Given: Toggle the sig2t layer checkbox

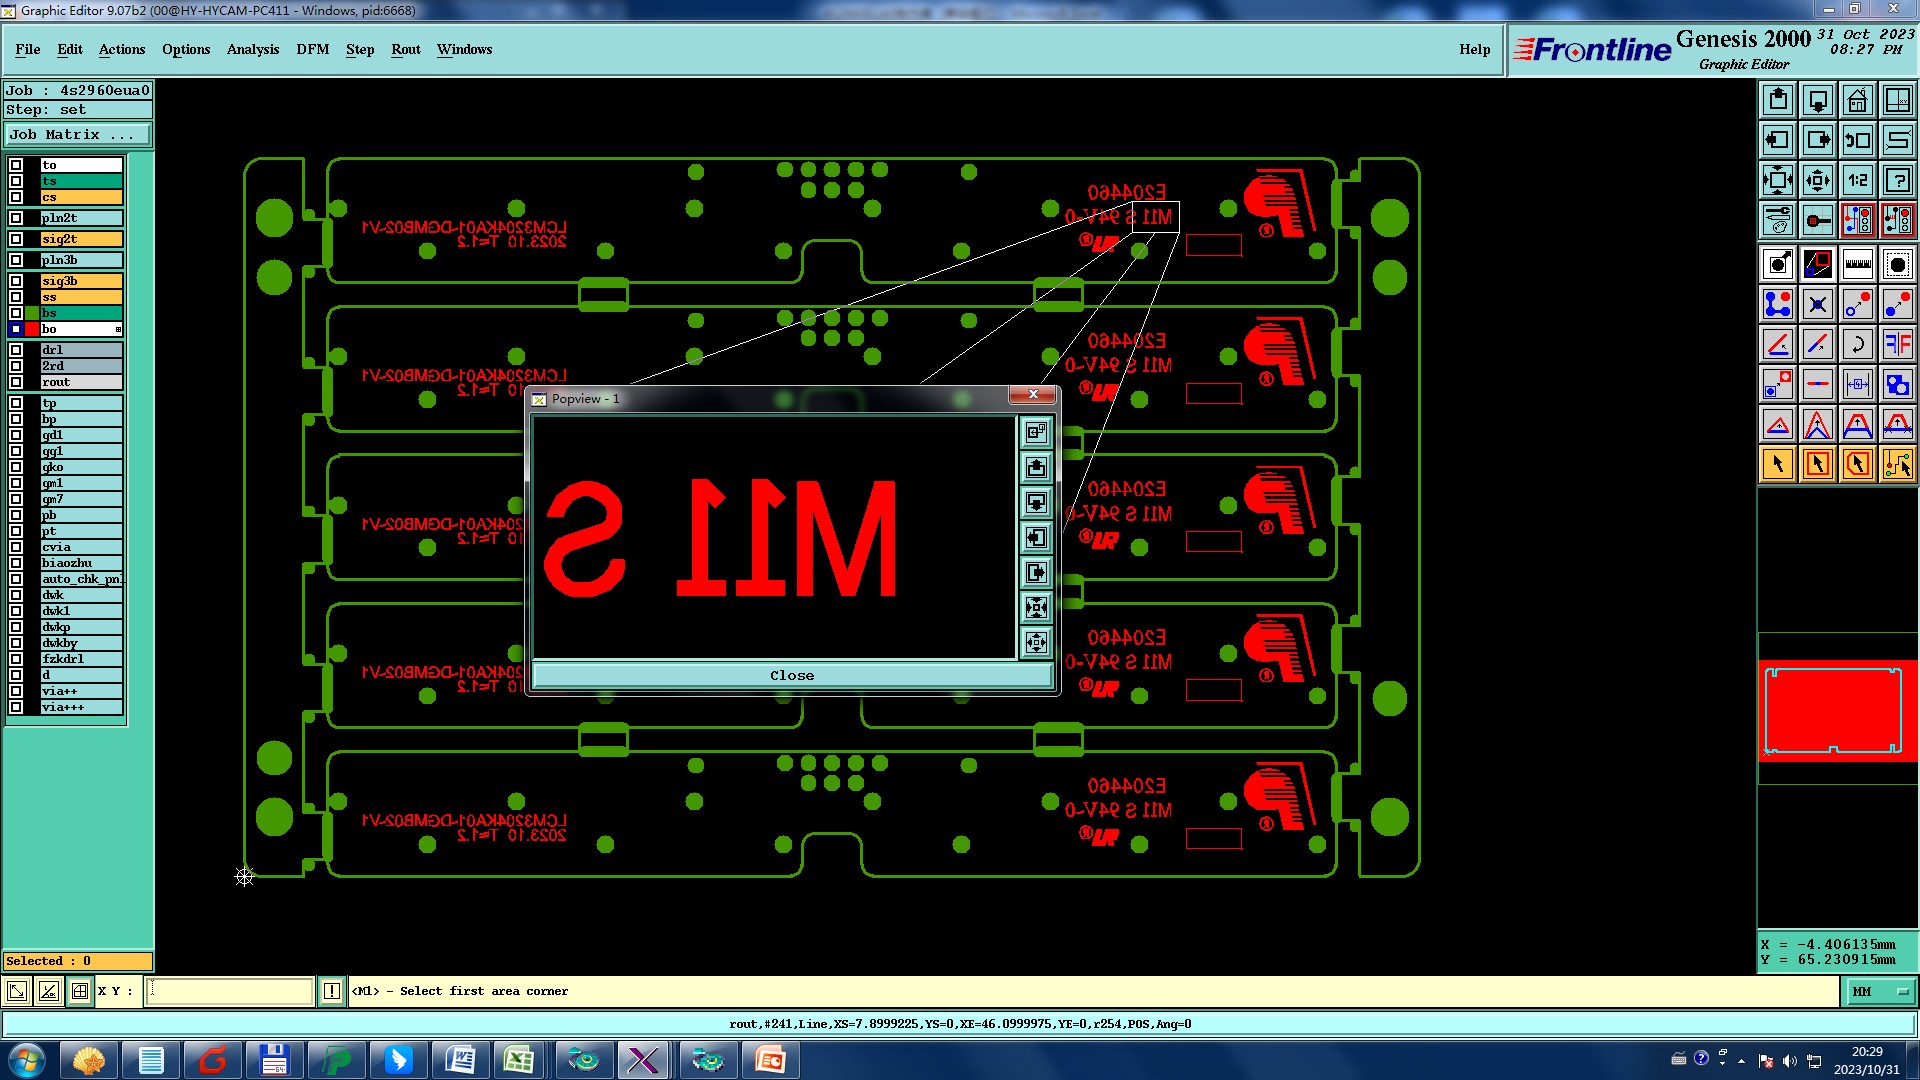Looking at the screenshot, I should coord(16,239).
